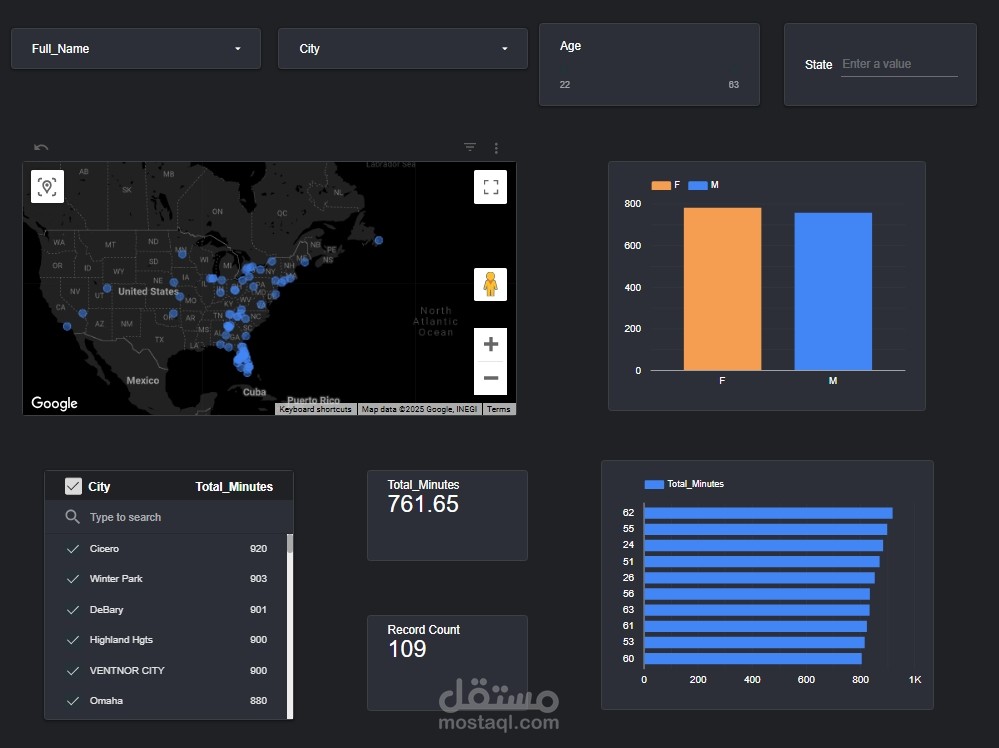Click the Total_Minutes legend swatch in bar chart
This screenshot has height=748, width=999.
[654, 484]
